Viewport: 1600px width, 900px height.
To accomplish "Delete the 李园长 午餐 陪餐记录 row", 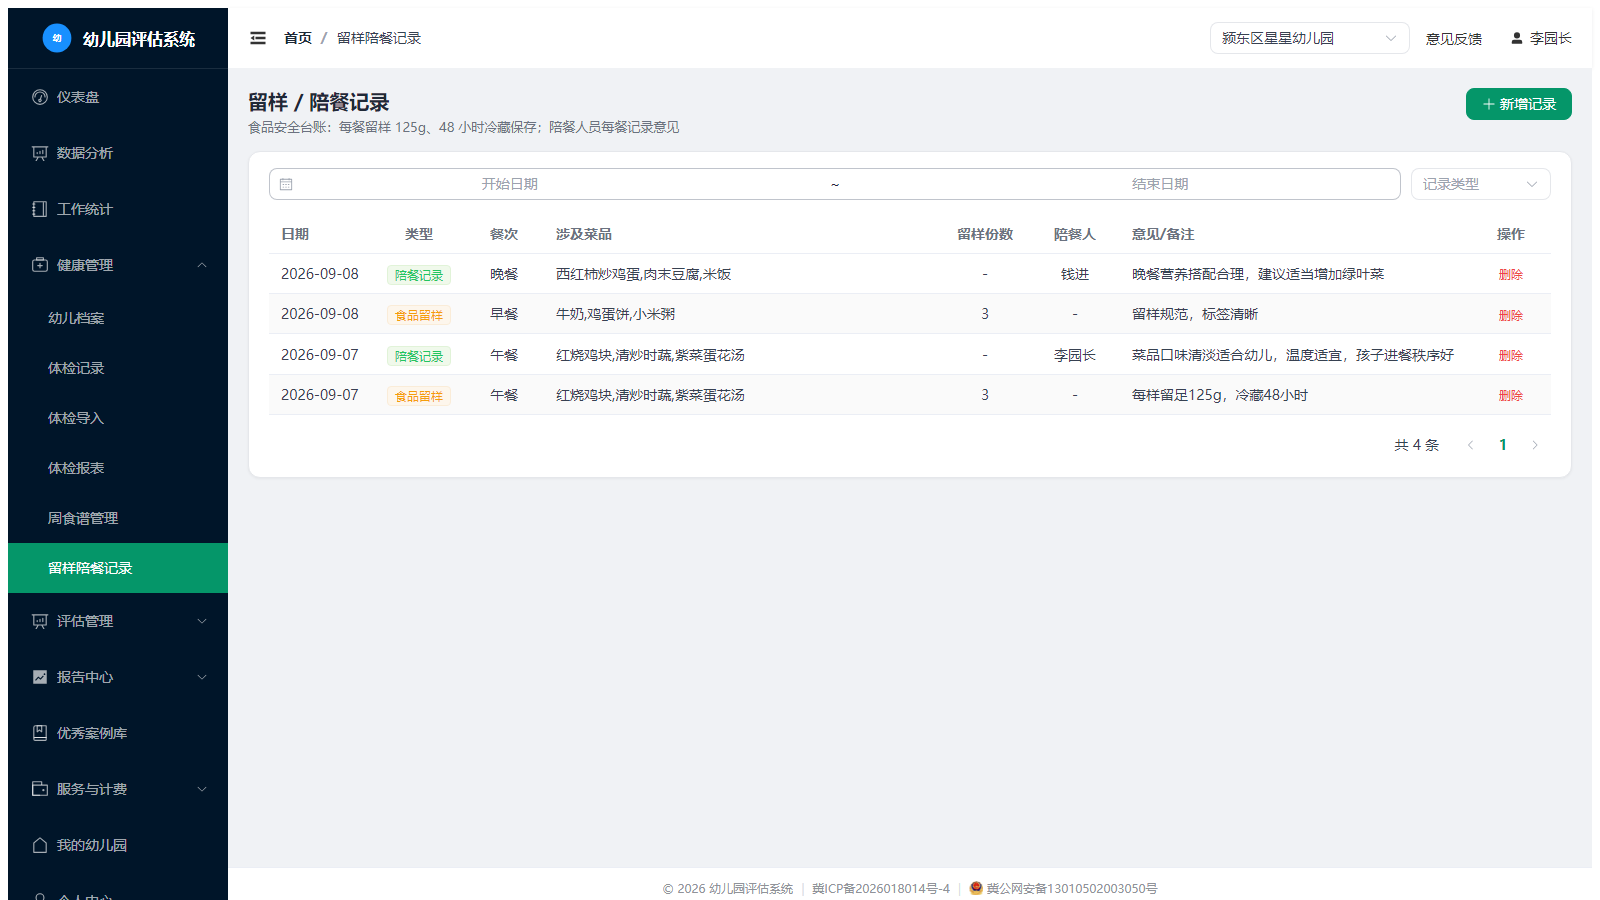I will [x=1511, y=356].
